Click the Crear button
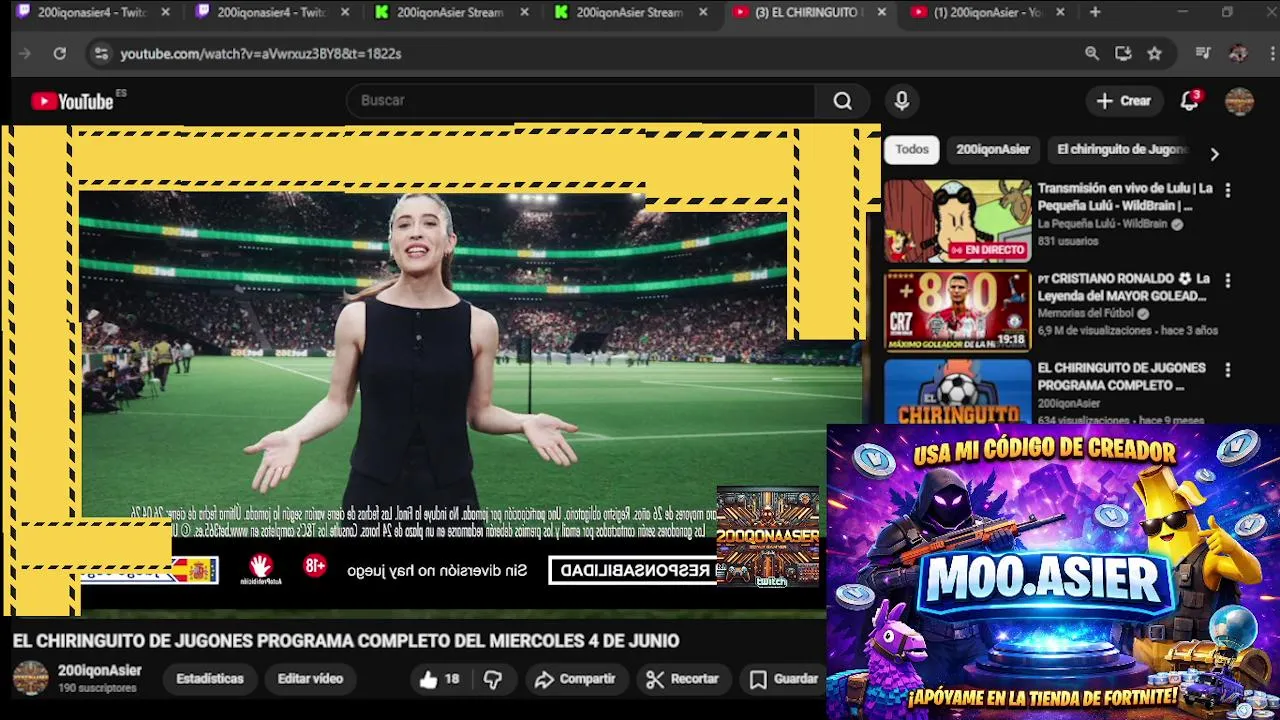Image resolution: width=1280 pixels, height=720 pixels. 1124,101
